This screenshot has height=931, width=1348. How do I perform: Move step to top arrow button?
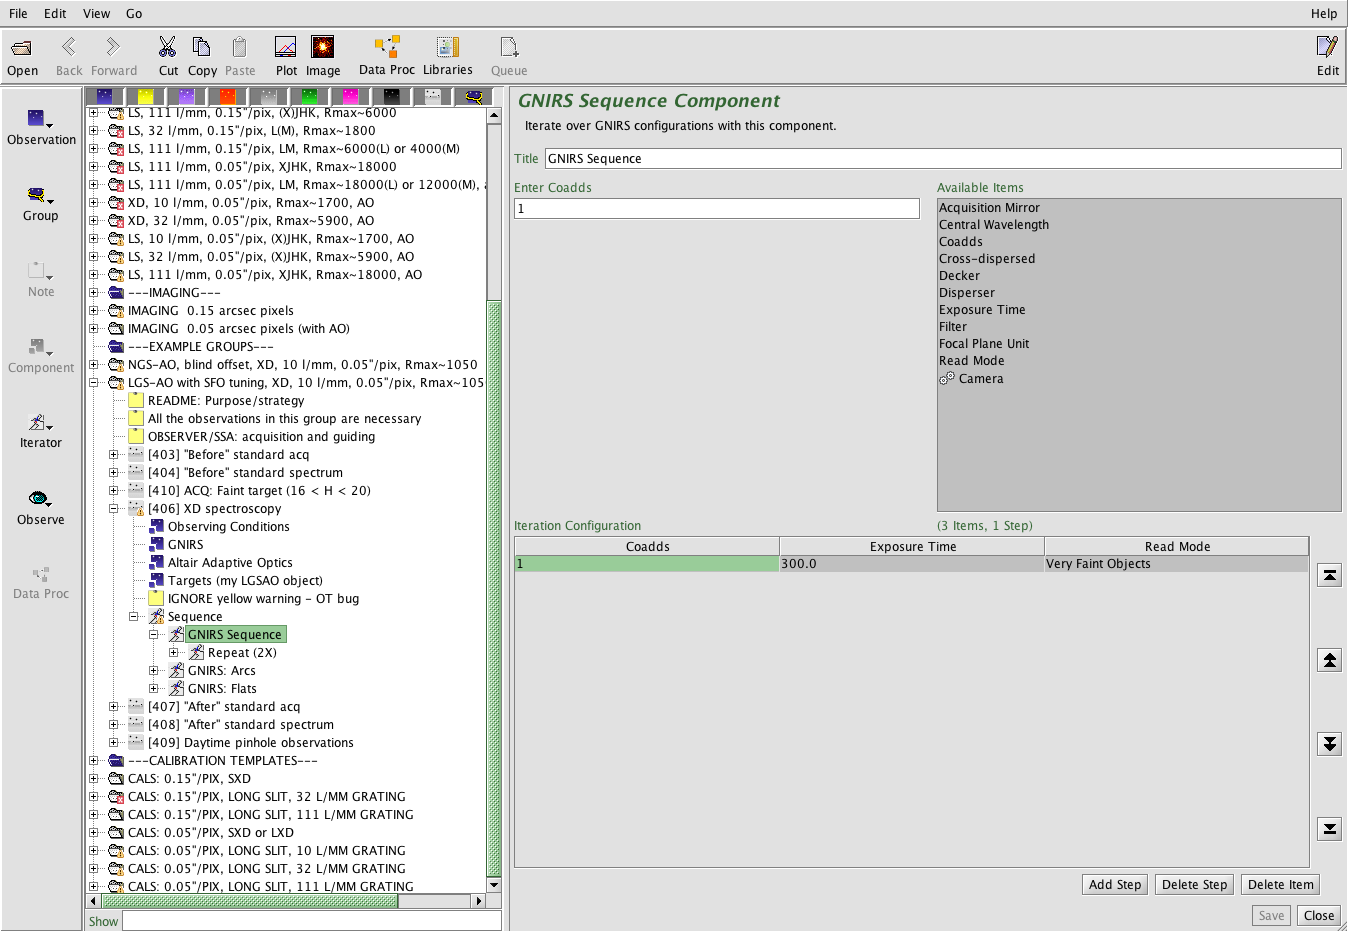(x=1329, y=575)
